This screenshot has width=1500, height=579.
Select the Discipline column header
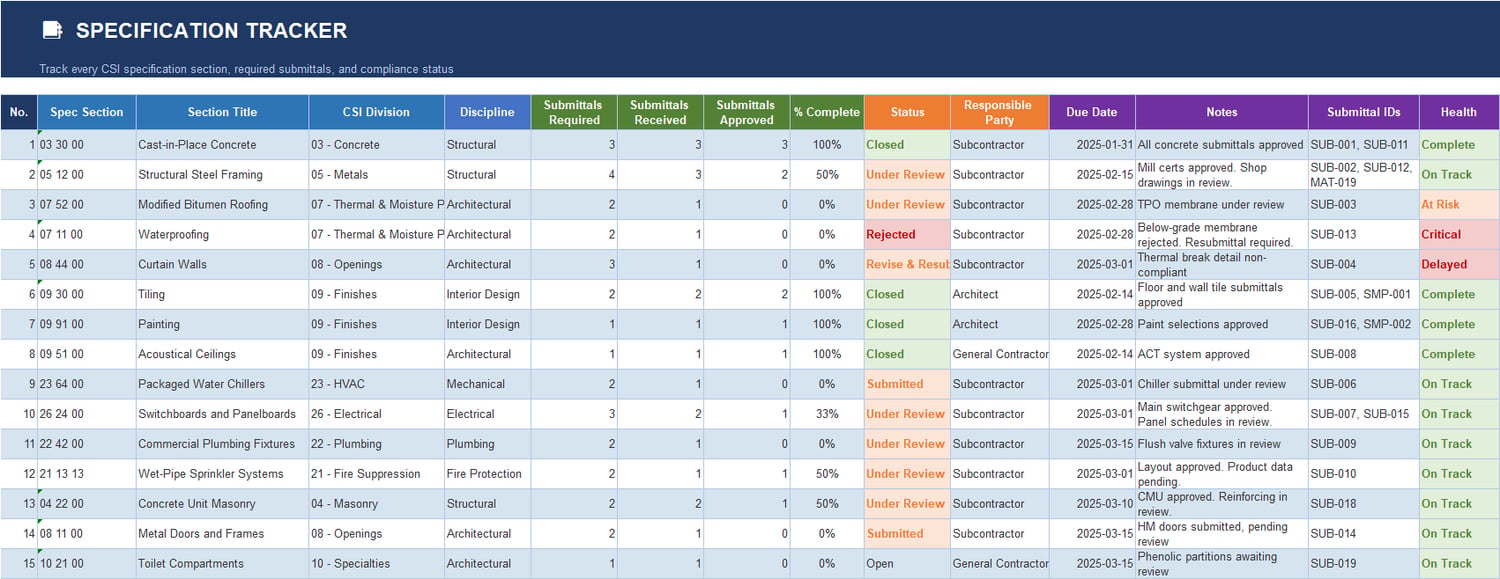pos(487,112)
